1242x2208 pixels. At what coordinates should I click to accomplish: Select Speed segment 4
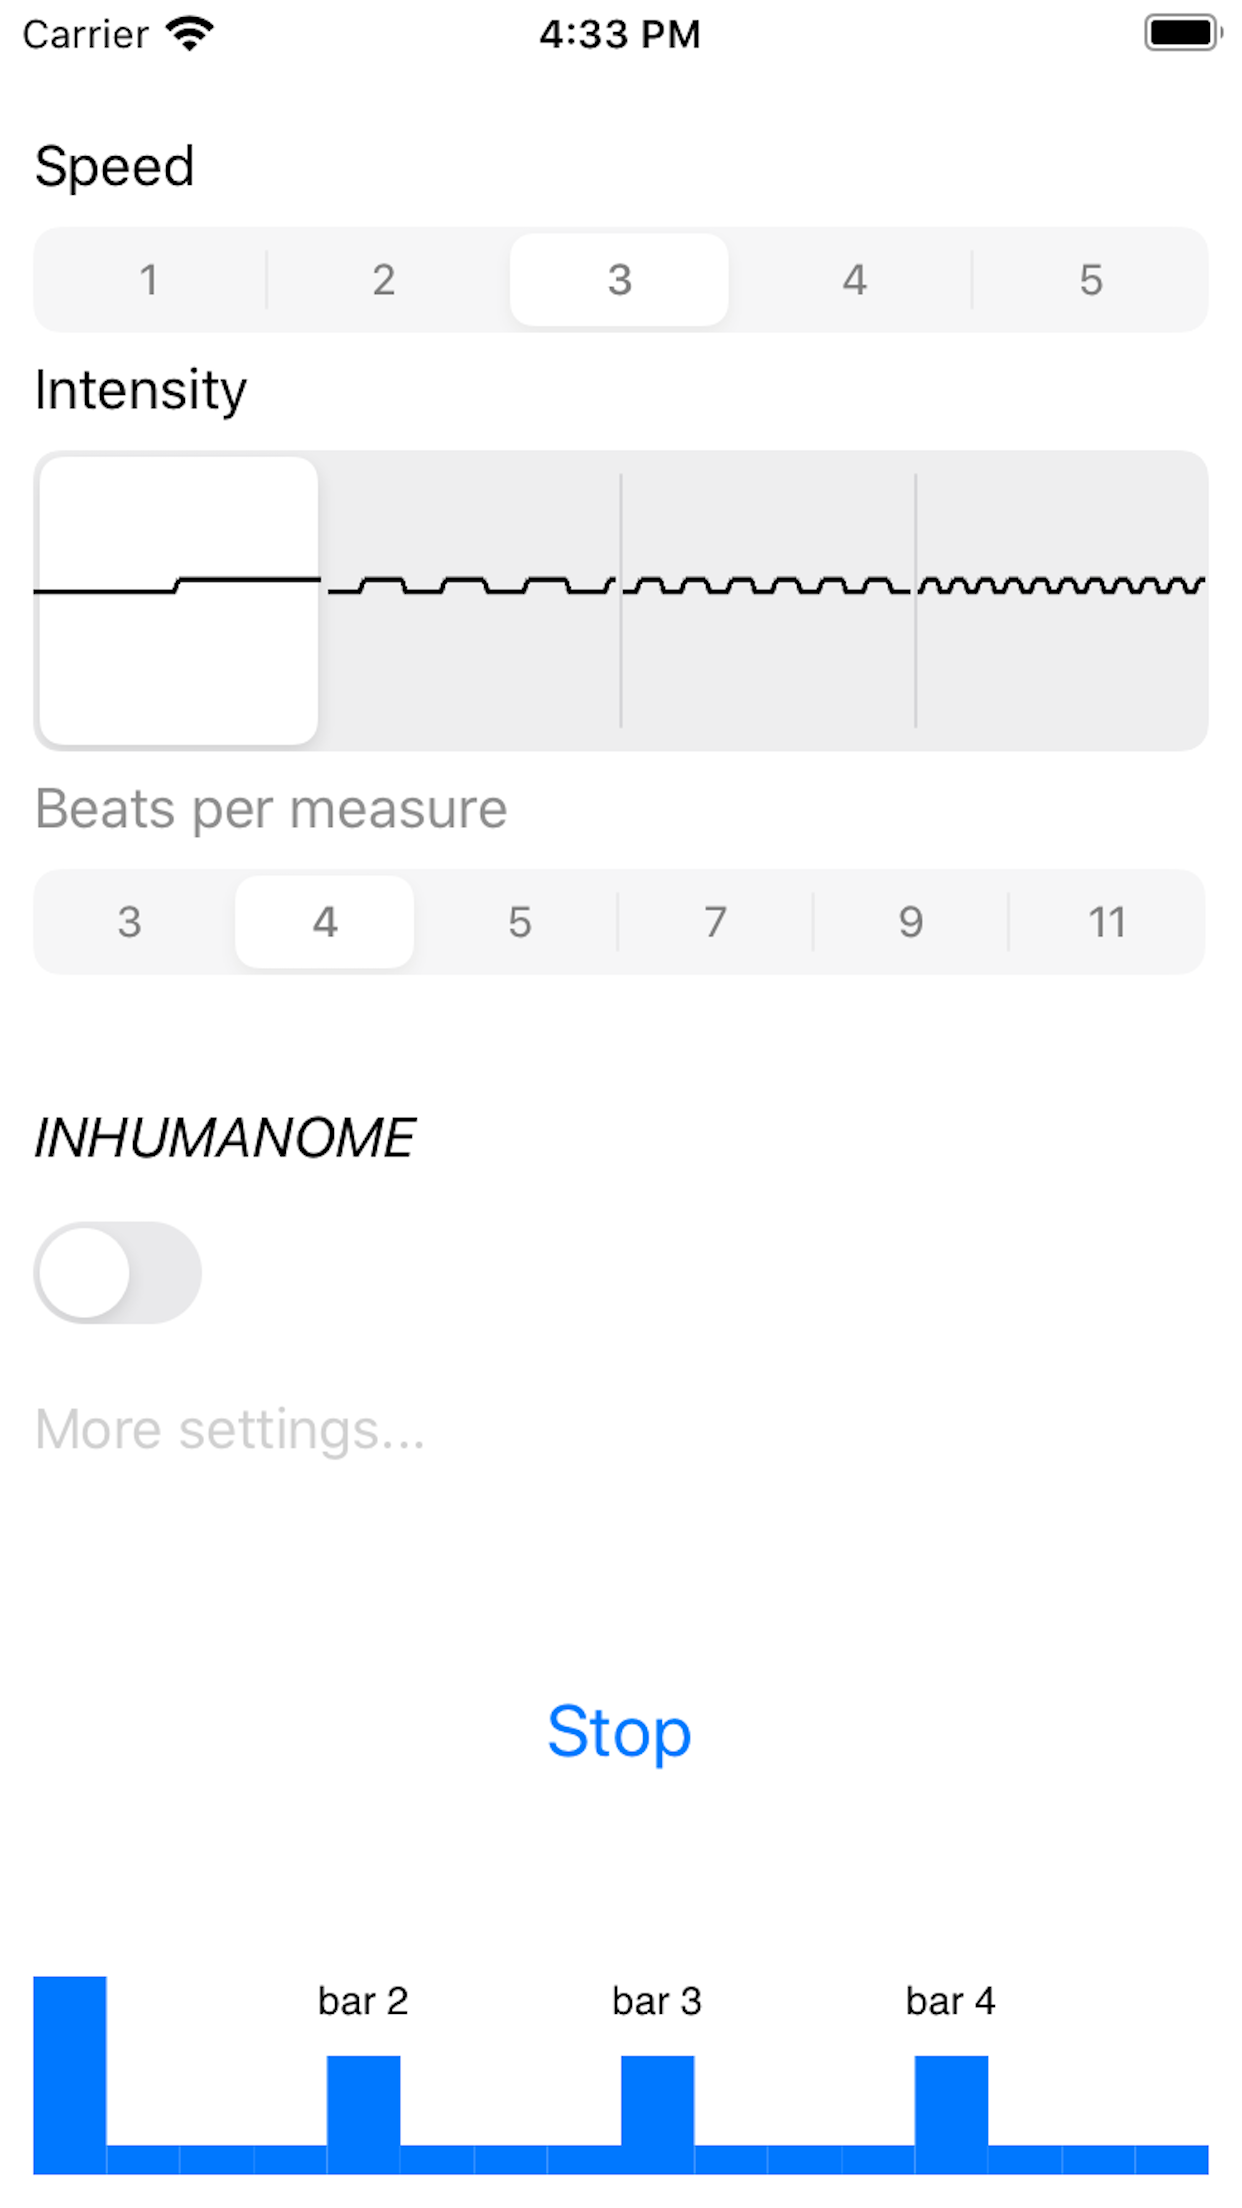click(x=854, y=280)
